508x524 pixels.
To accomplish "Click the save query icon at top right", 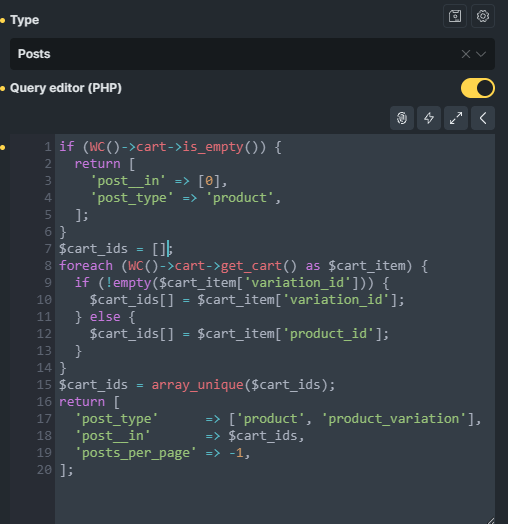I will tap(455, 16).
